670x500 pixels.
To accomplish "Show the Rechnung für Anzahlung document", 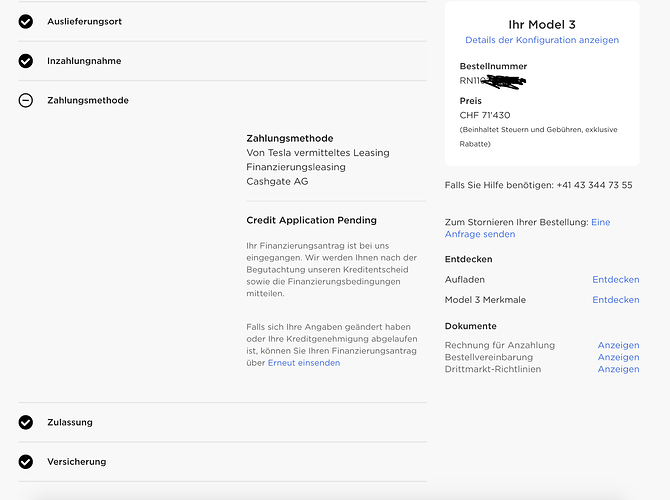I will pyautogui.click(x=618, y=345).
